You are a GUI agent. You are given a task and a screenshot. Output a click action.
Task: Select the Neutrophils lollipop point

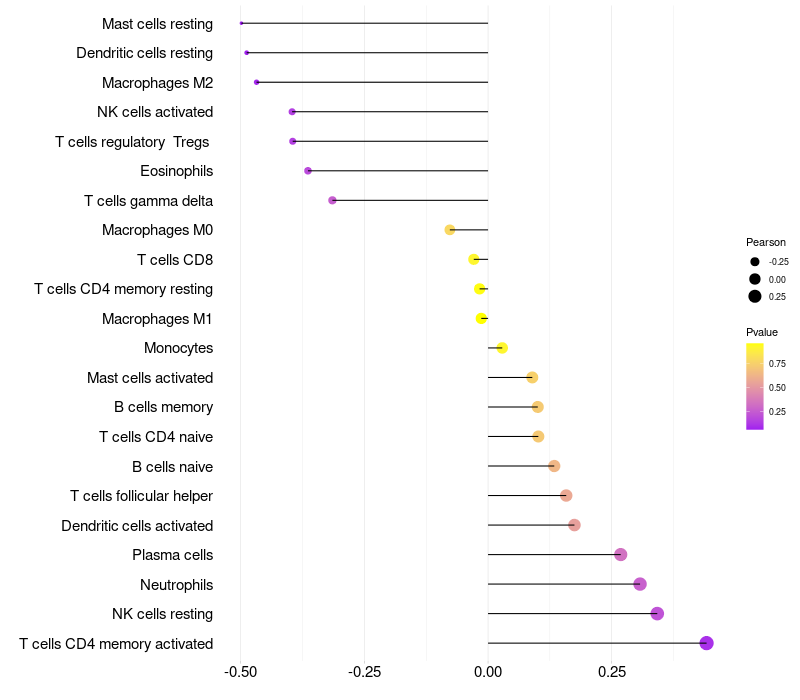(640, 584)
